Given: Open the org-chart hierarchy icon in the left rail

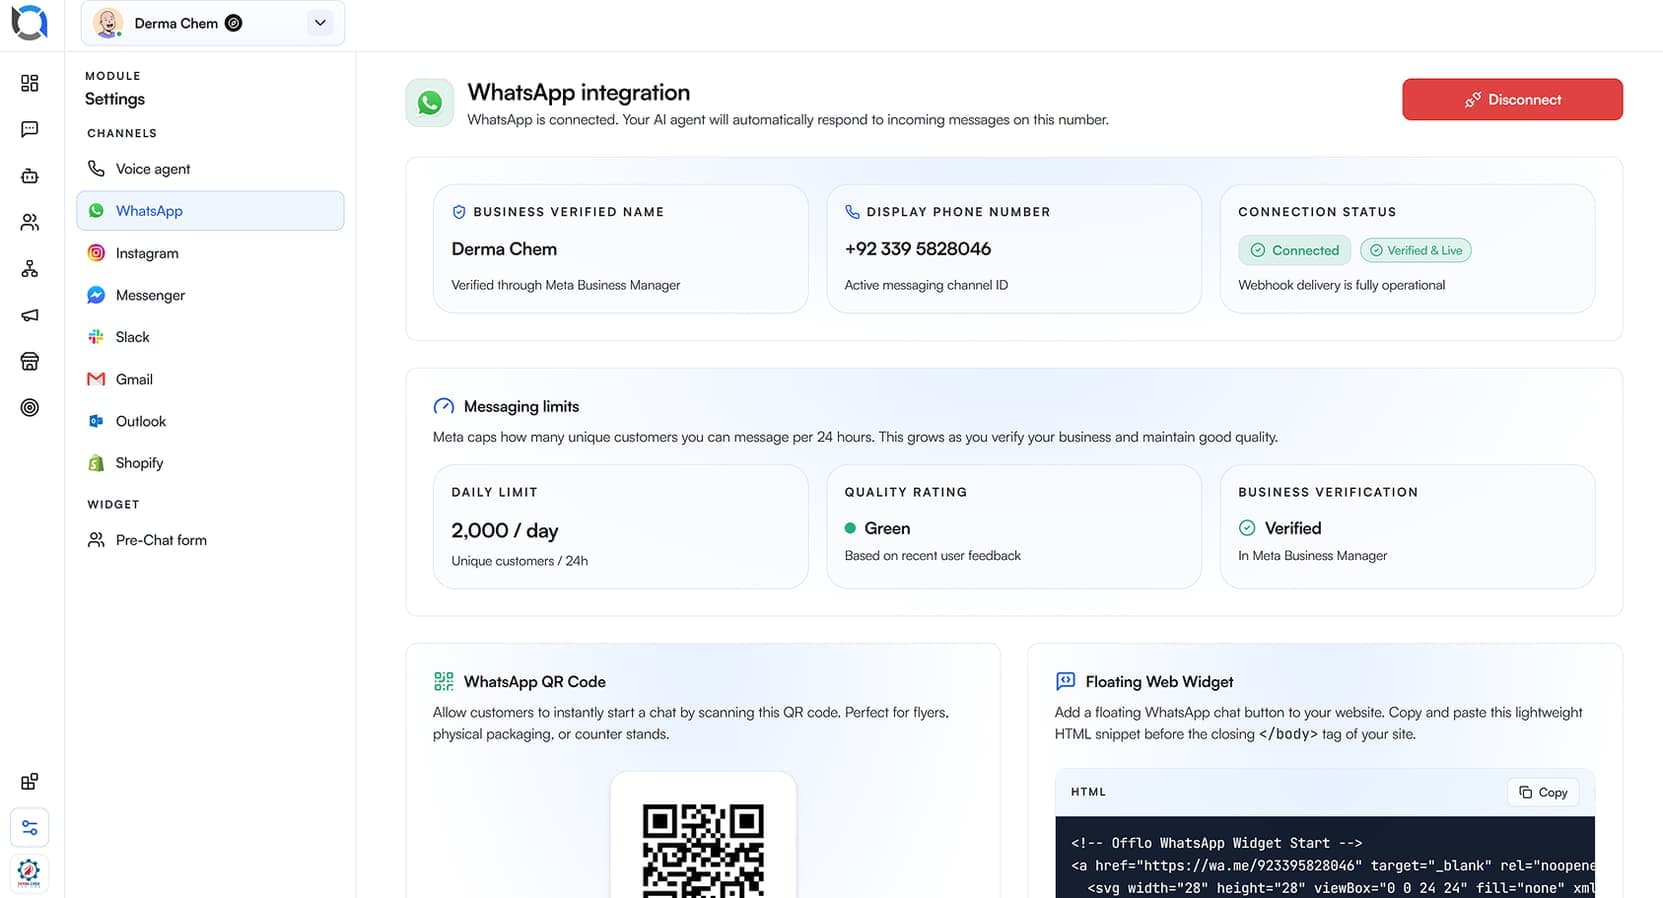Looking at the screenshot, I should [x=30, y=269].
